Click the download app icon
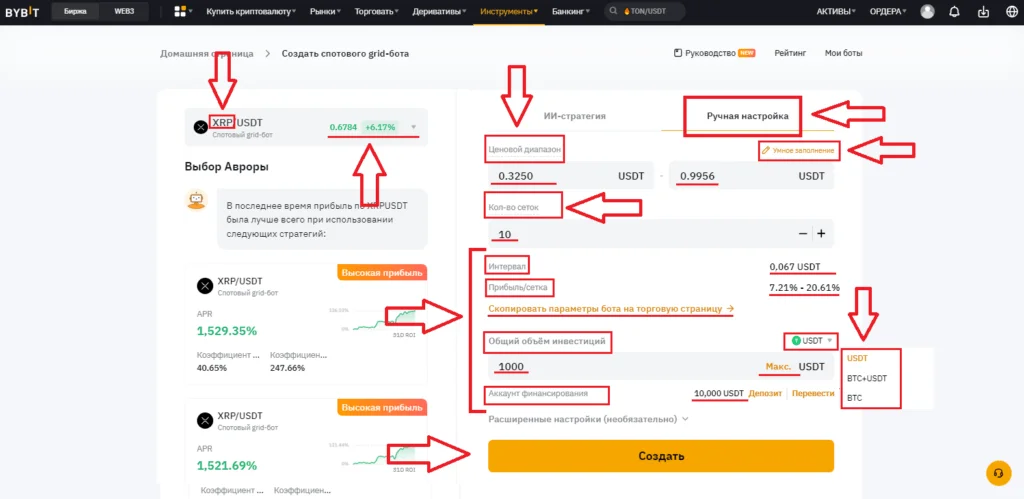 [x=983, y=11]
